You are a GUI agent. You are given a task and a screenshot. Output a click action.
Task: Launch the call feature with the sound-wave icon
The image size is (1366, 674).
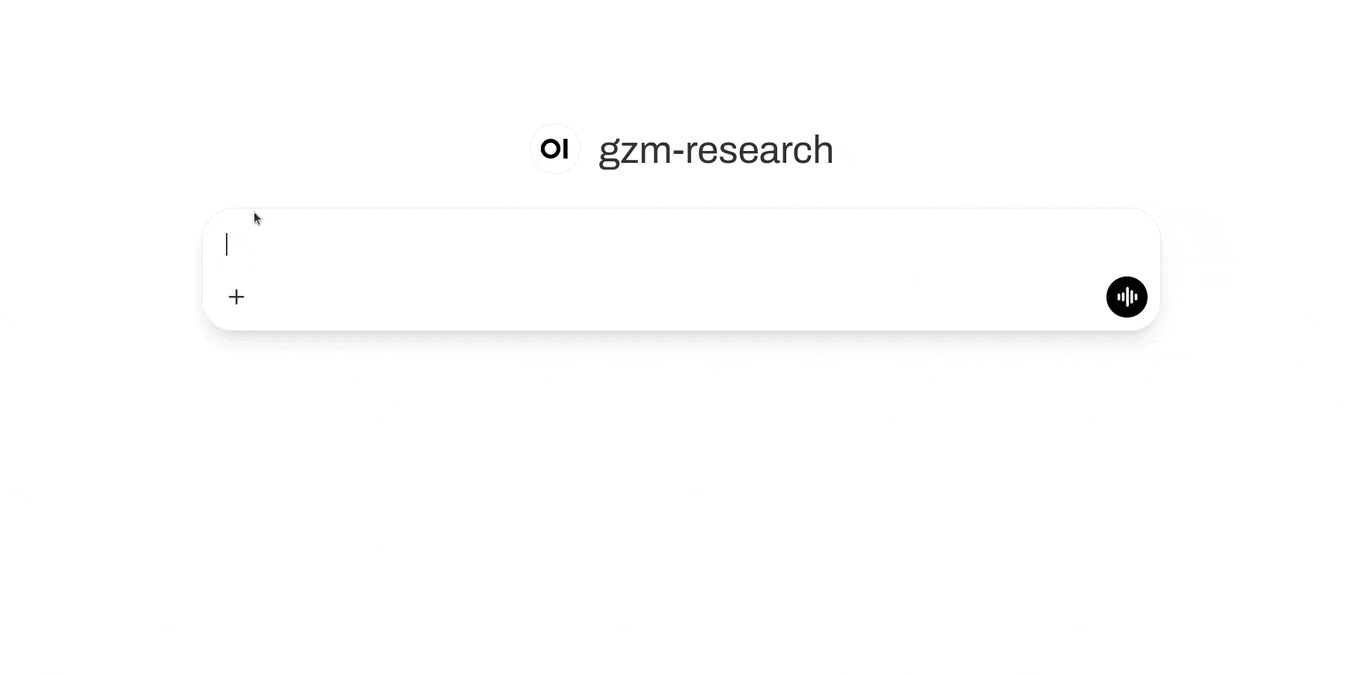(x=1126, y=297)
